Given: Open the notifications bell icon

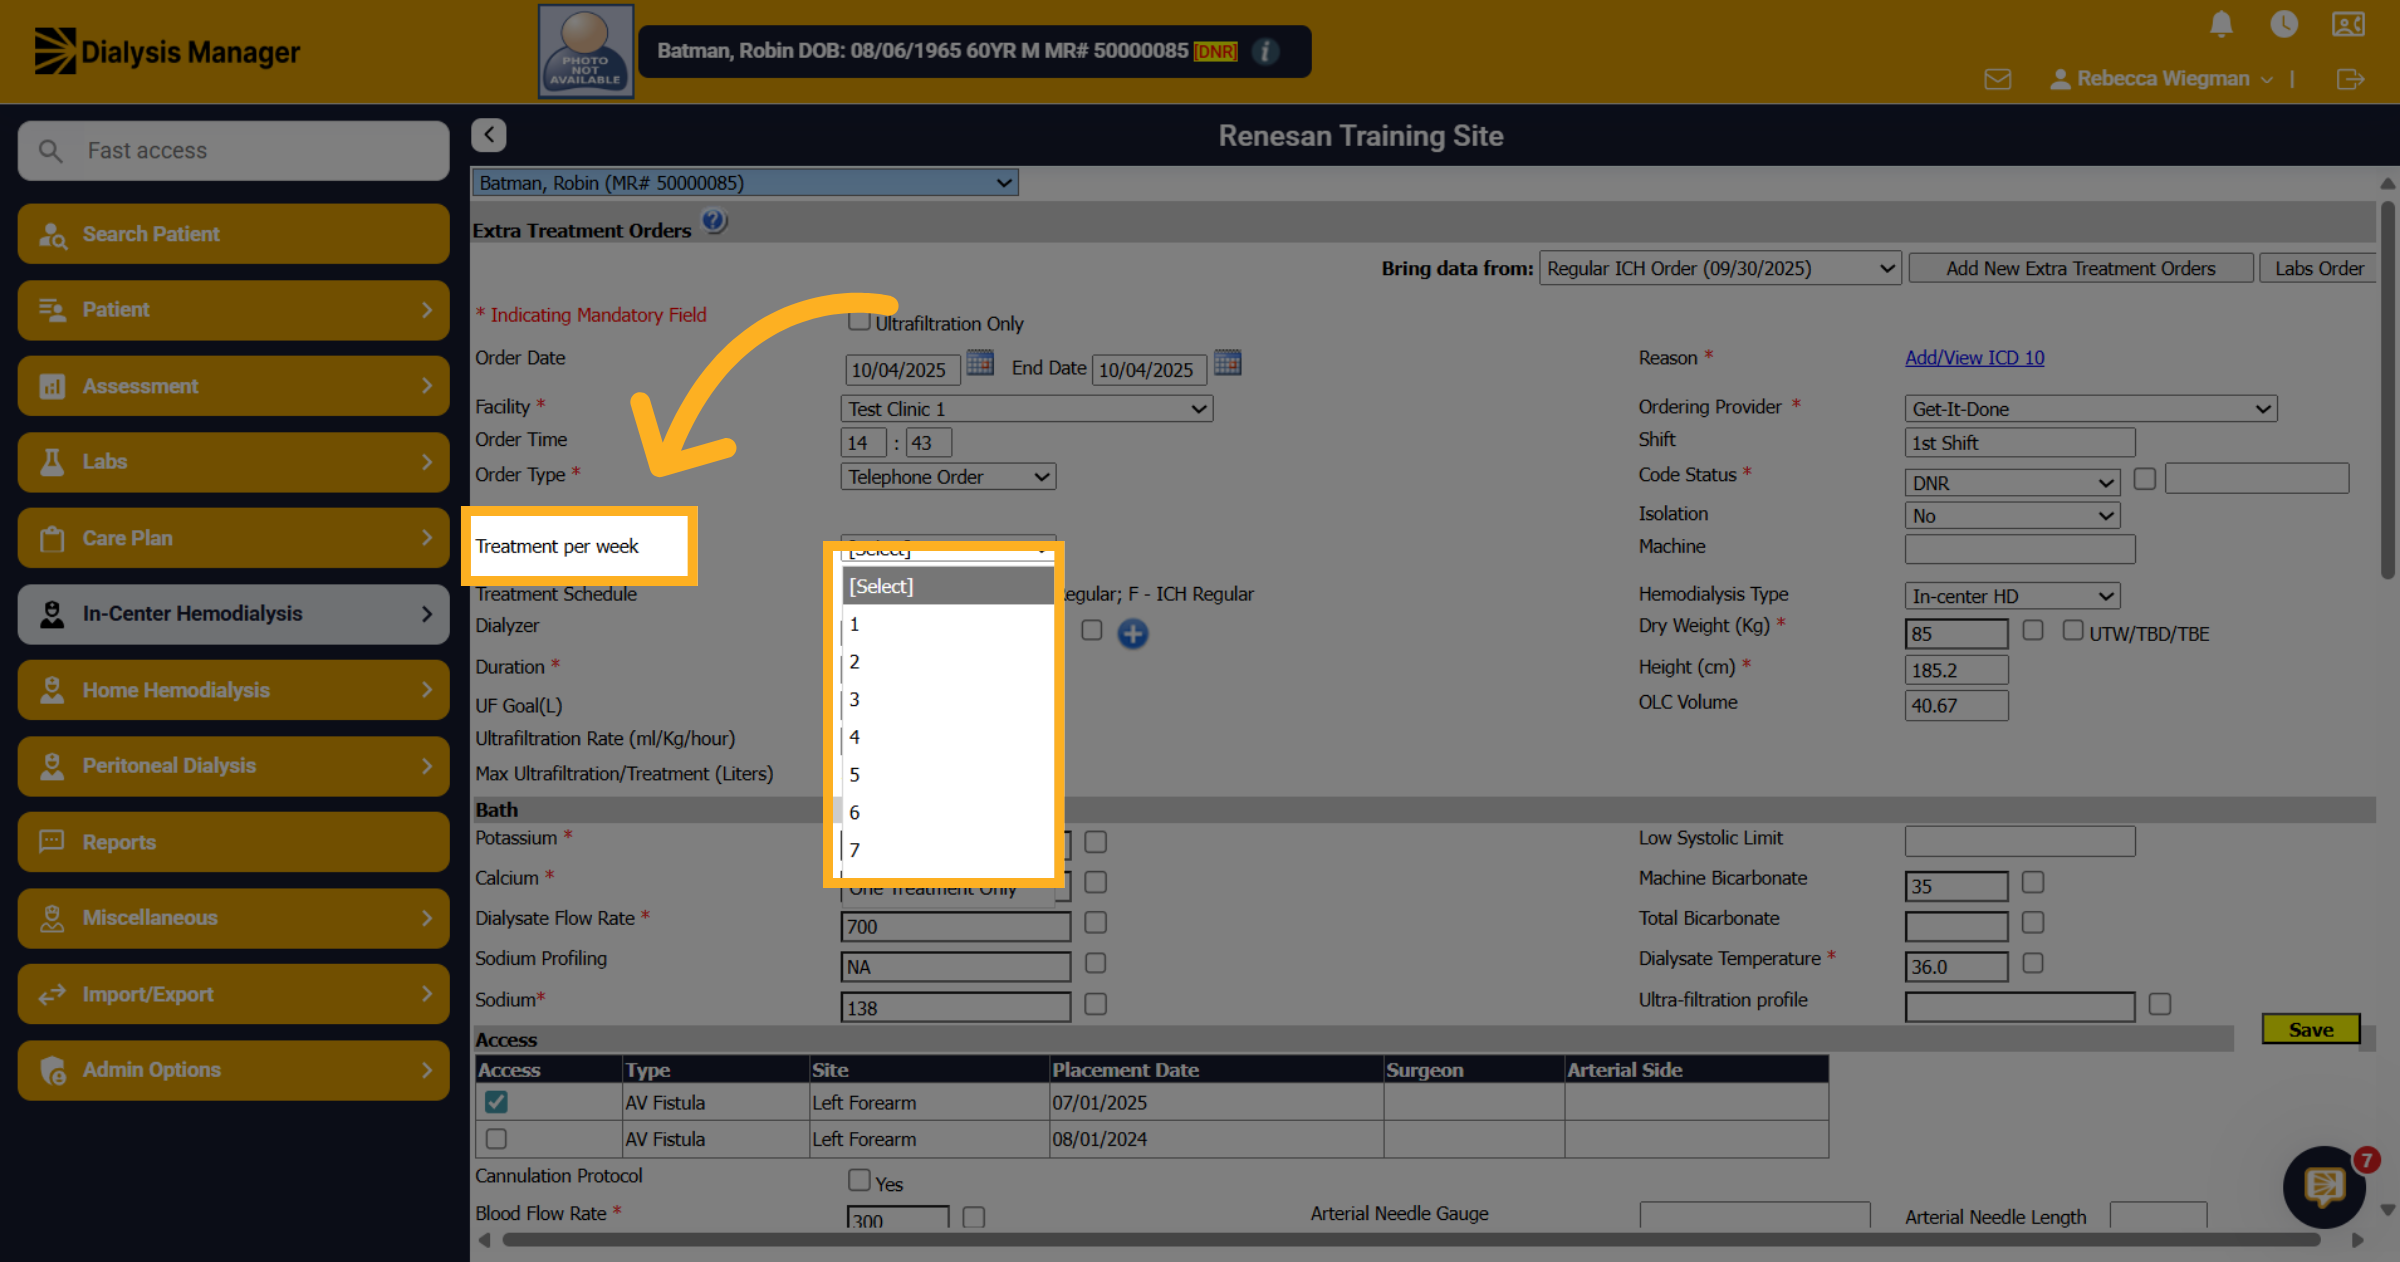Looking at the screenshot, I should pyautogui.click(x=2221, y=24).
